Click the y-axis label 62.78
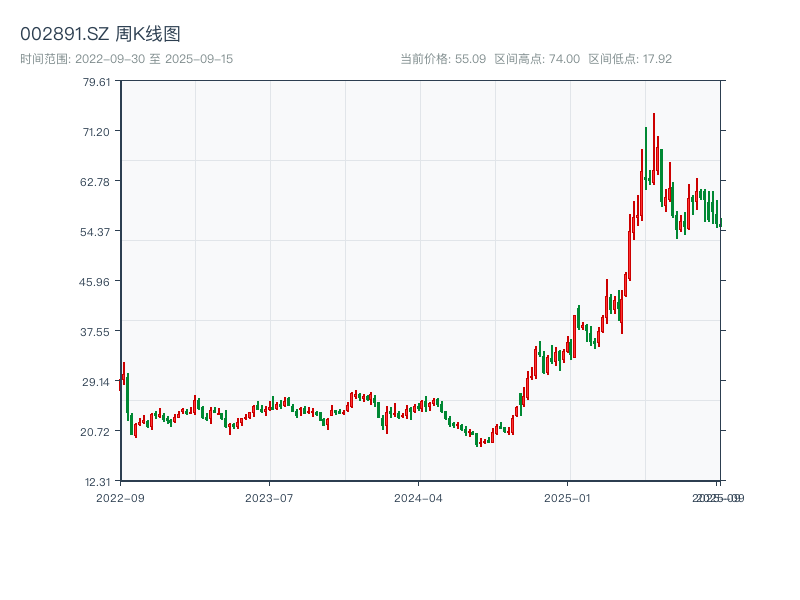 coord(95,182)
